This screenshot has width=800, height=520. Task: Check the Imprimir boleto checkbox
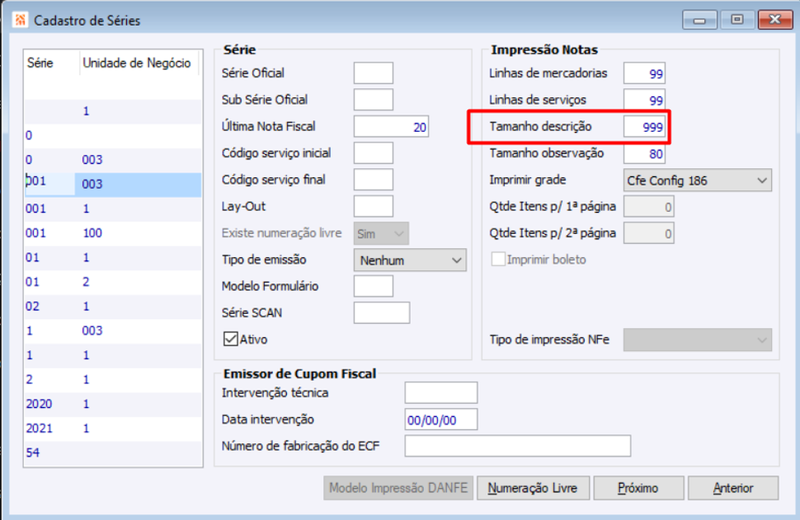498,259
